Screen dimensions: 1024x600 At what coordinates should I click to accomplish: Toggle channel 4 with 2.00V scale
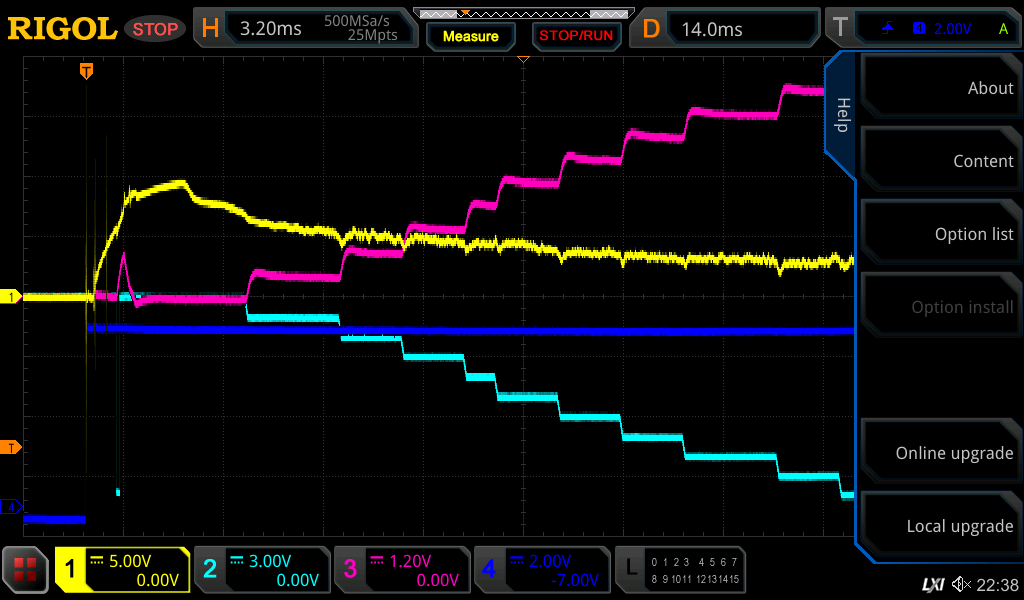pos(541,570)
